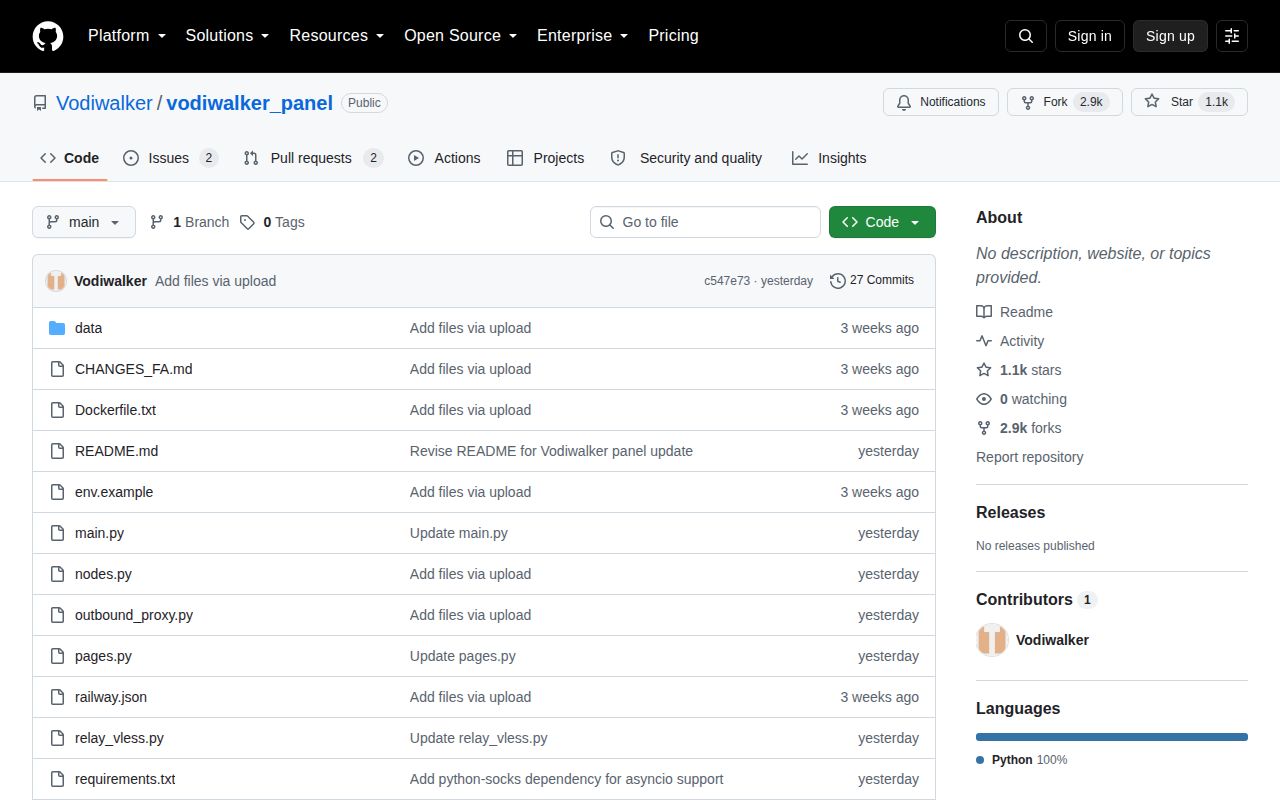Switch to the Pull requests tab
Viewport: 1280px width, 800px height.
pyautogui.click(x=313, y=158)
